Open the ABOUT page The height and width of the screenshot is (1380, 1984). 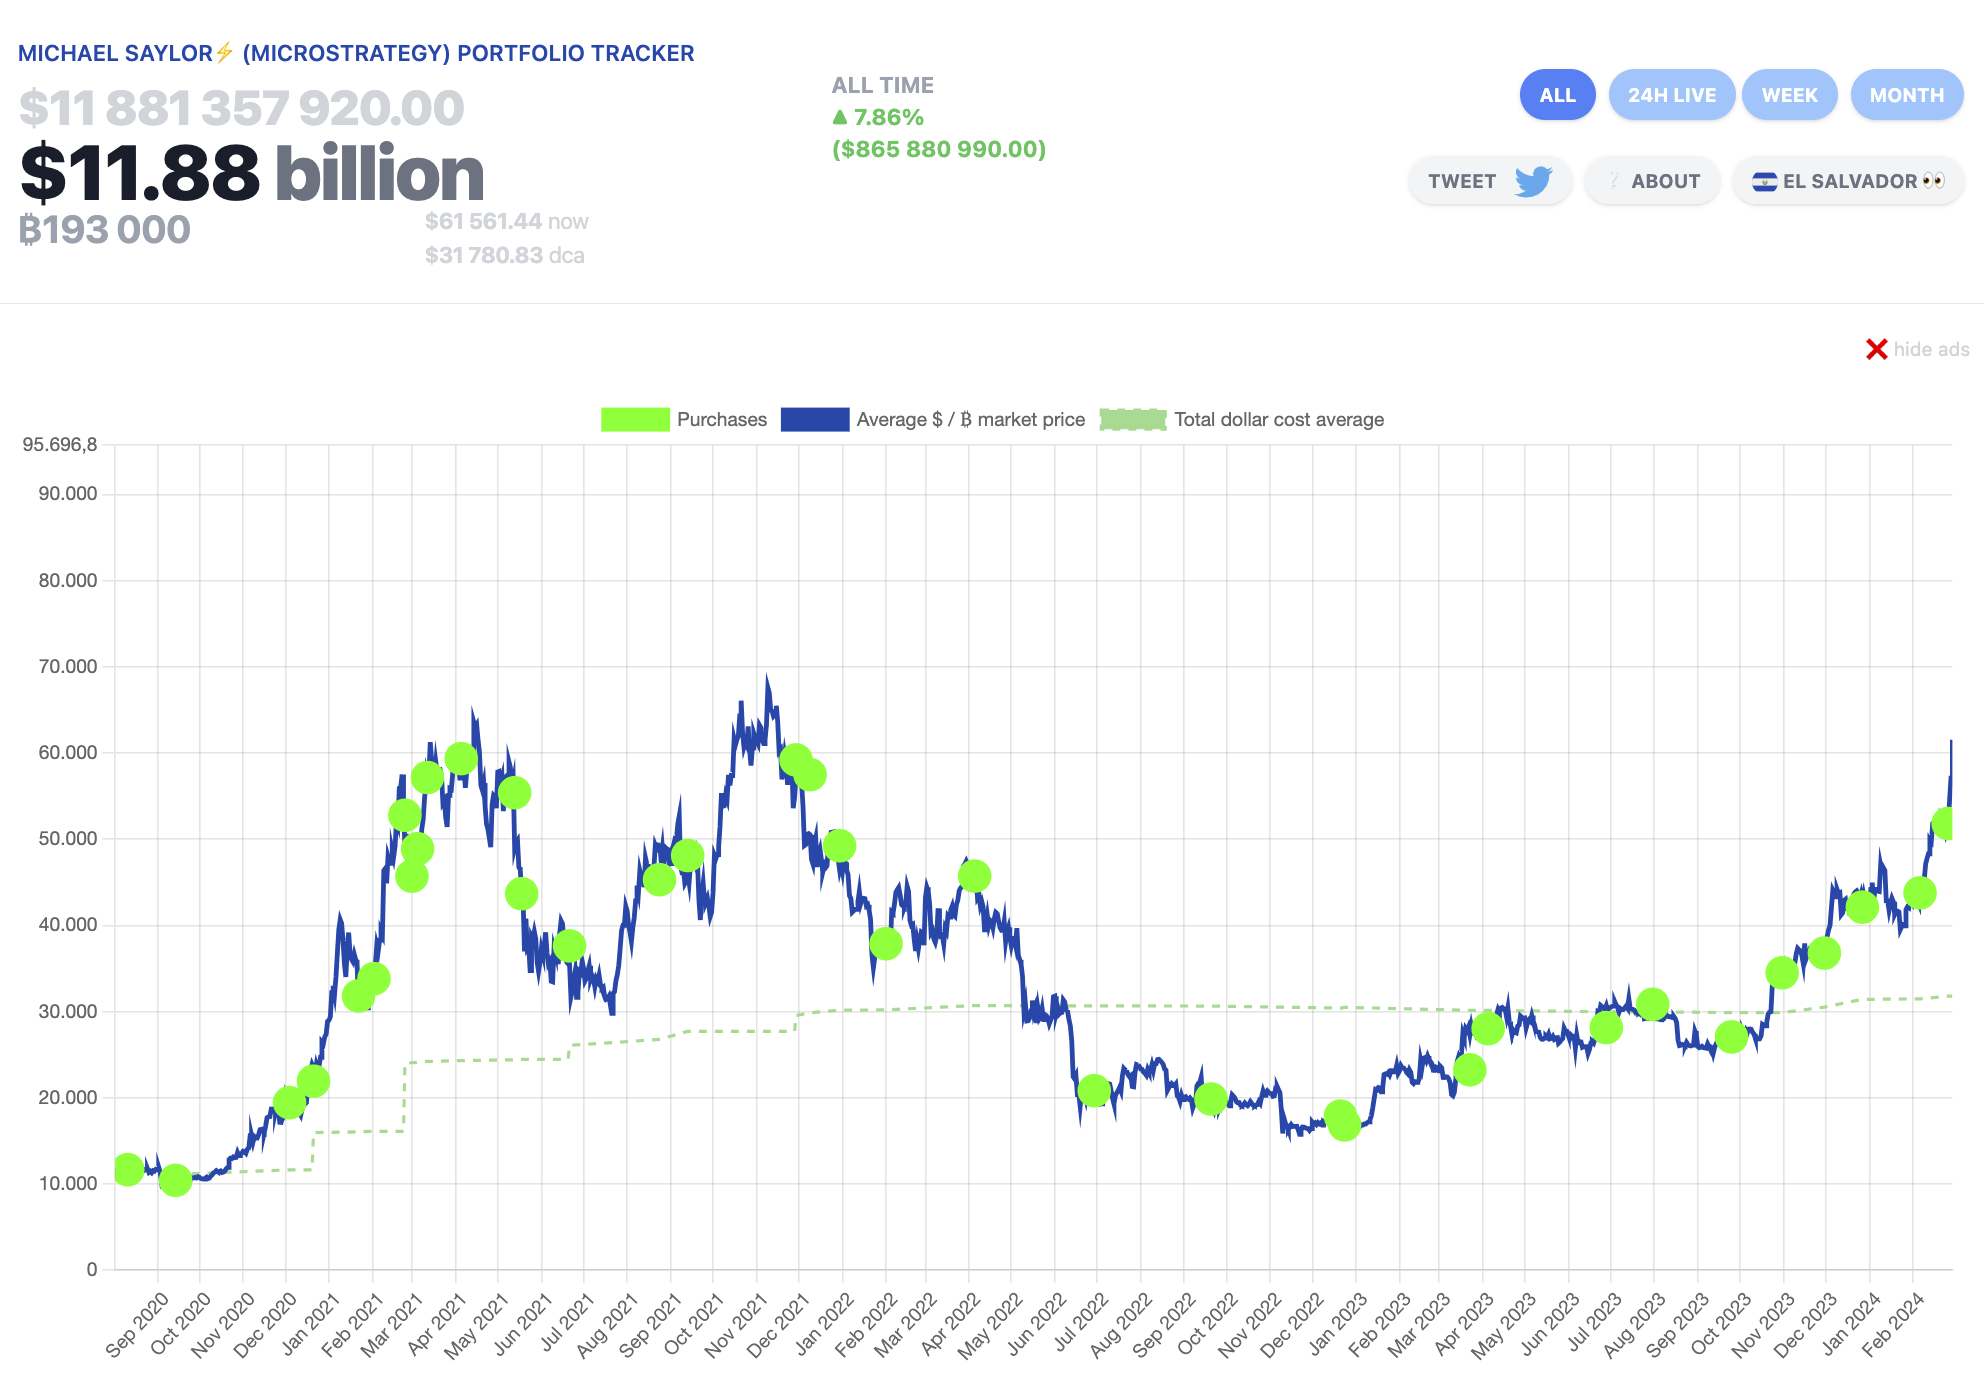coord(1652,181)
